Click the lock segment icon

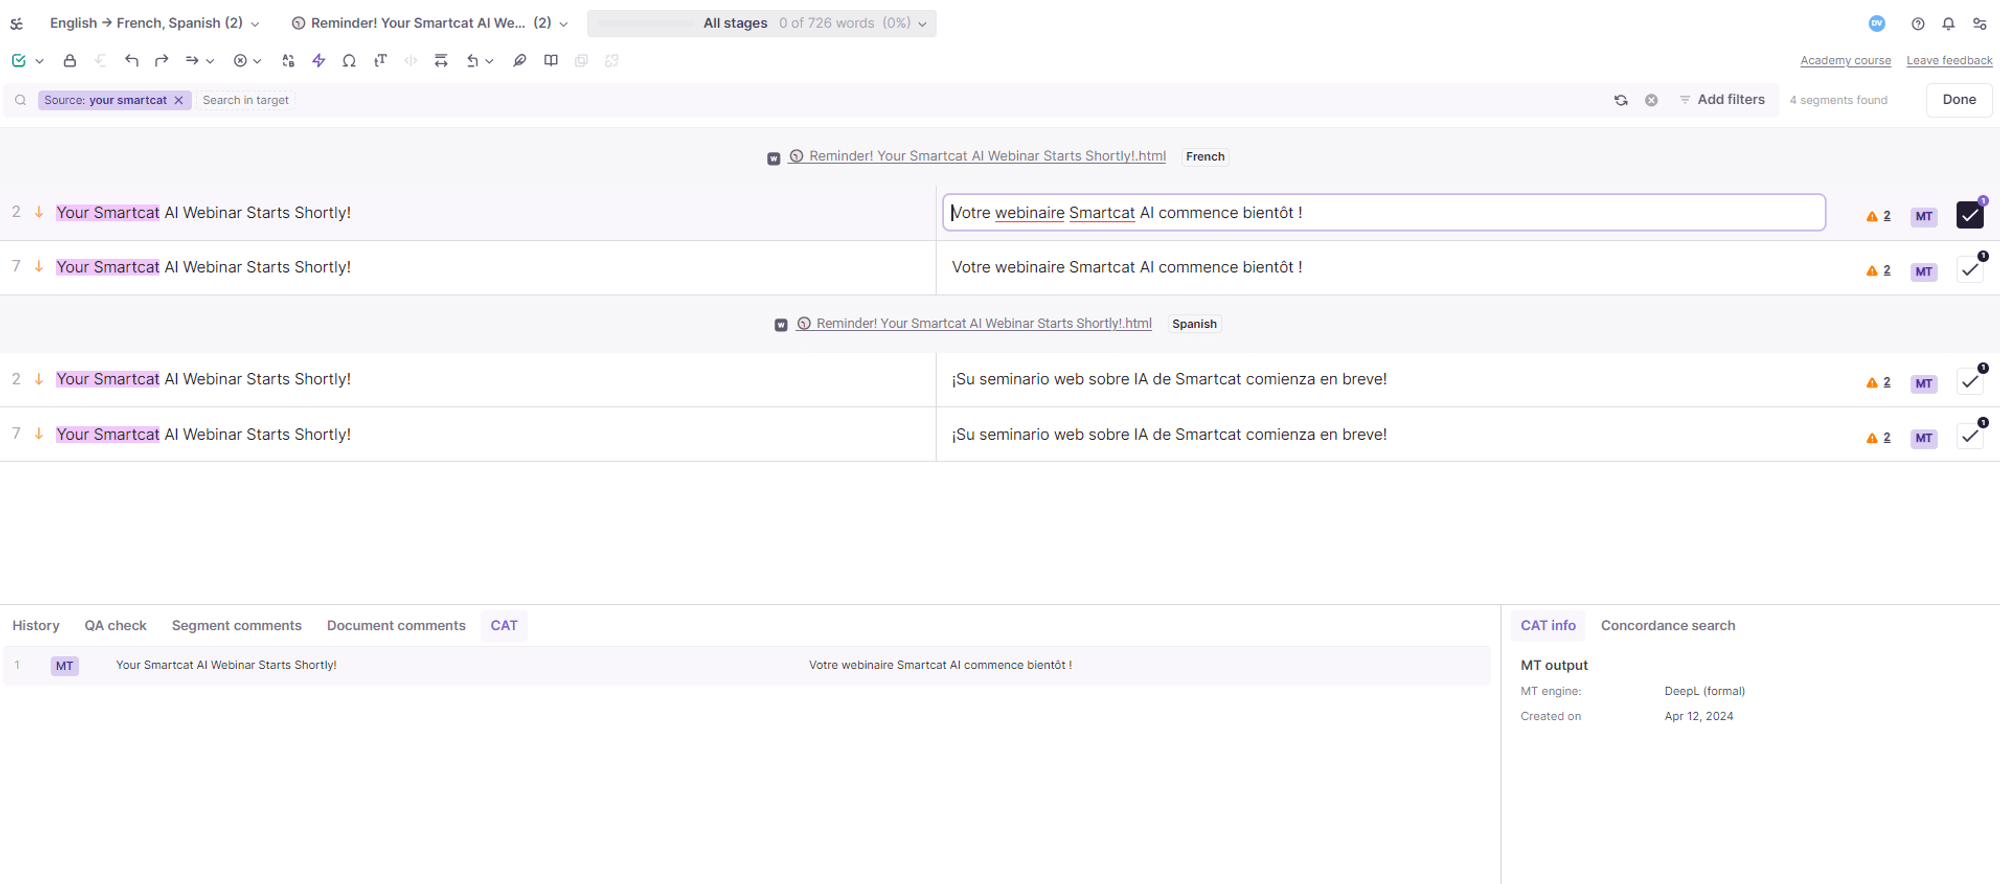(70, 61)
